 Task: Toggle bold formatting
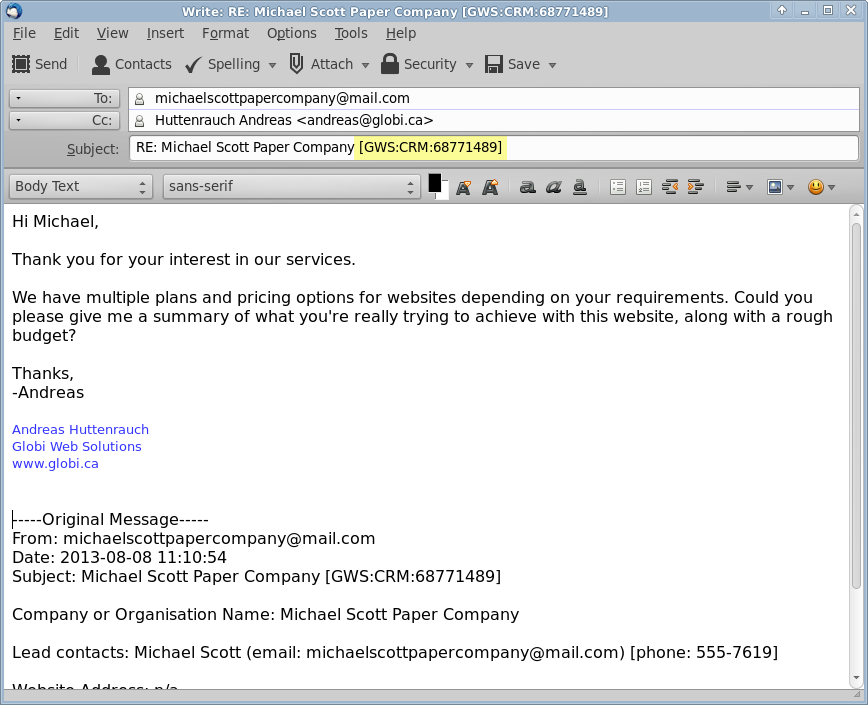pyautogui.click(x=528, y=188)
